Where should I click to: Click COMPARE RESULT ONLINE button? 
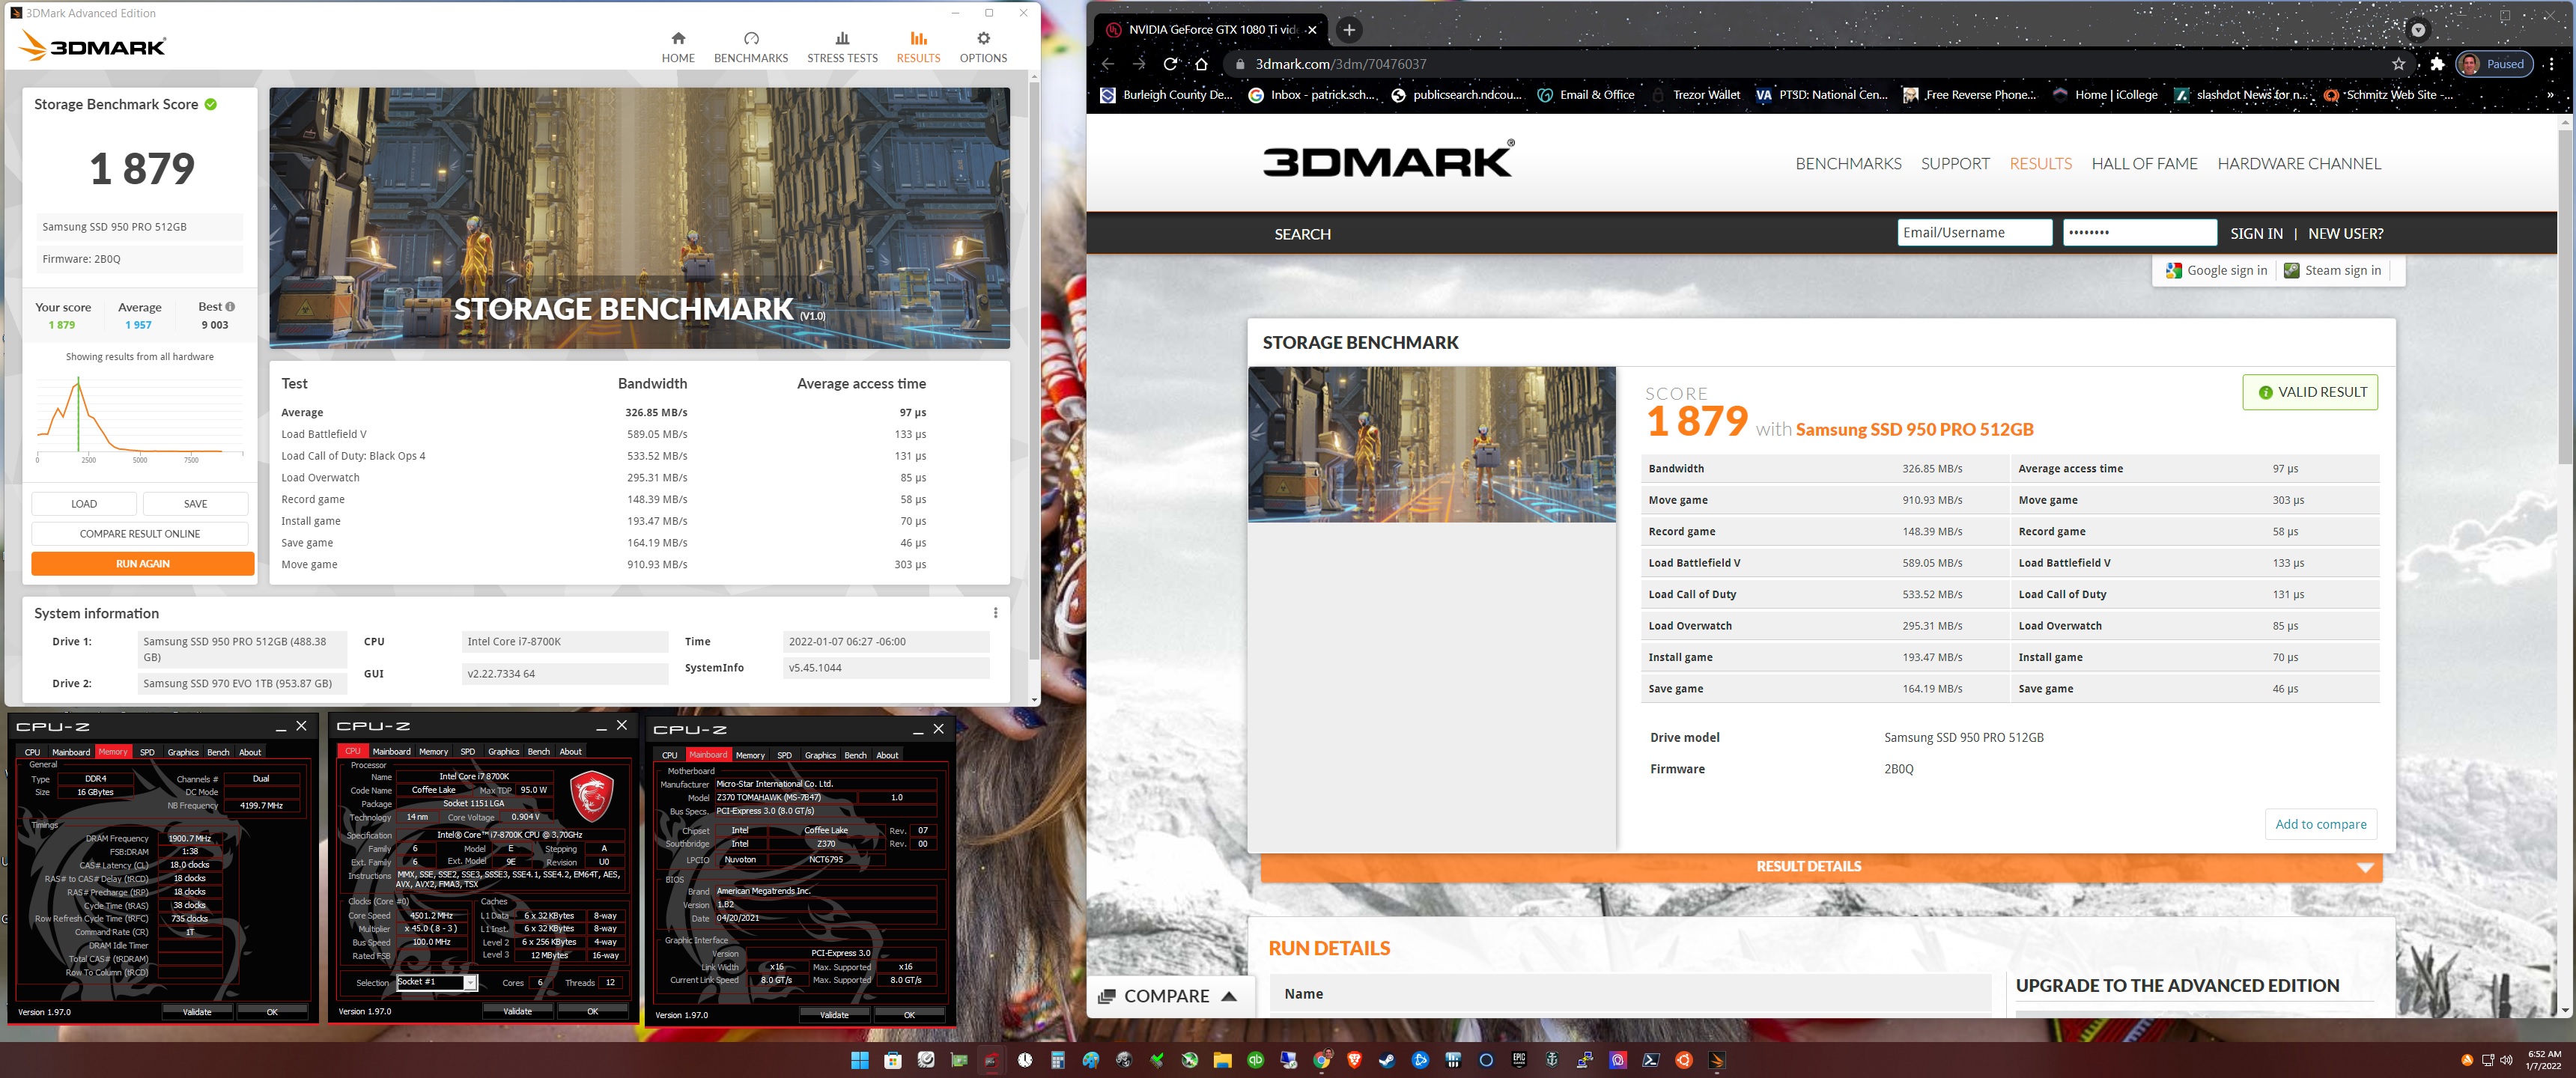click(140, 534)
